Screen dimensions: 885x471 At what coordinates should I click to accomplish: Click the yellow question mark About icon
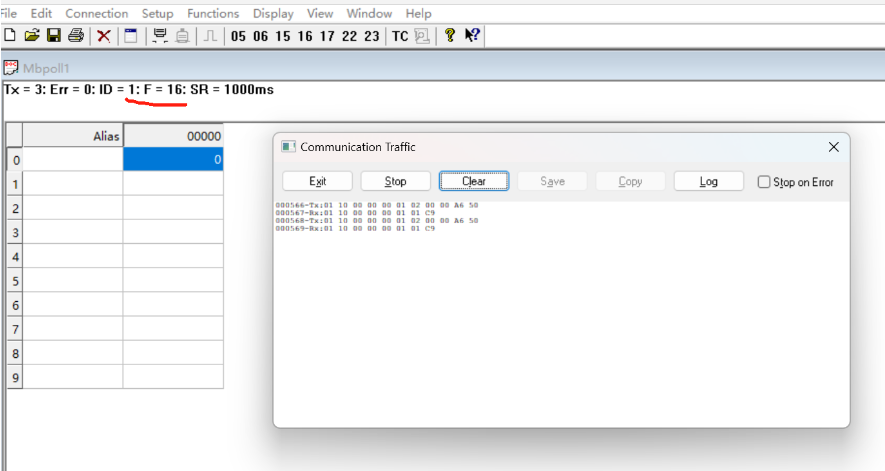tap(449, 36)
